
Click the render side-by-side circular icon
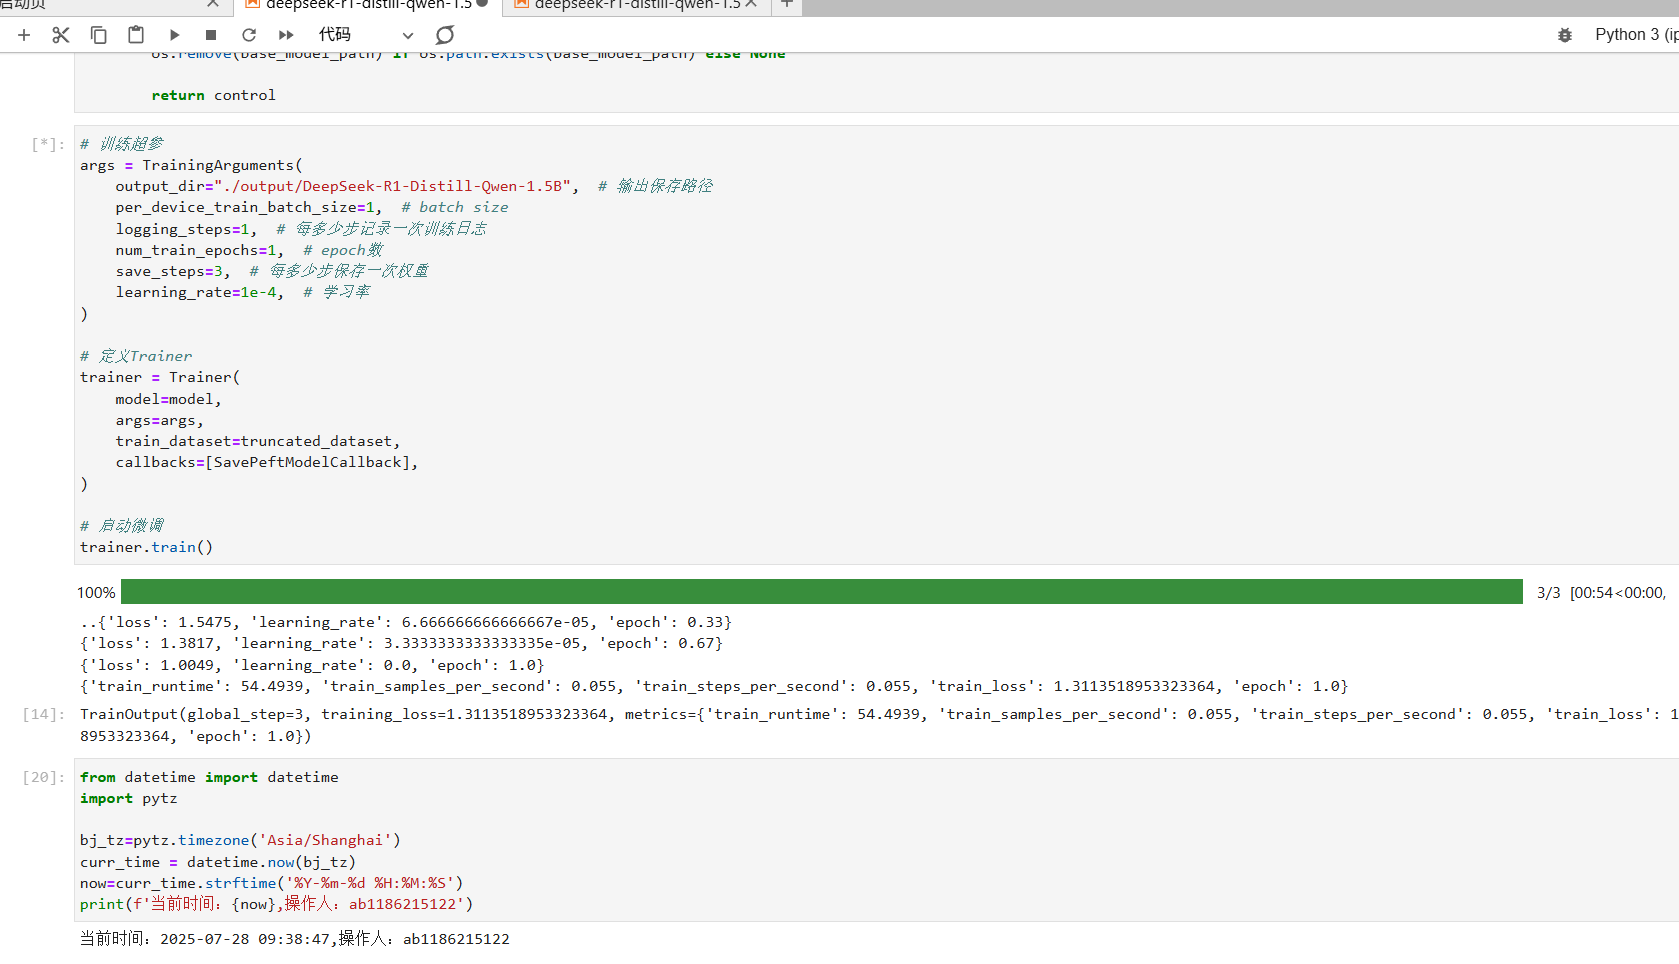(445, 35)
